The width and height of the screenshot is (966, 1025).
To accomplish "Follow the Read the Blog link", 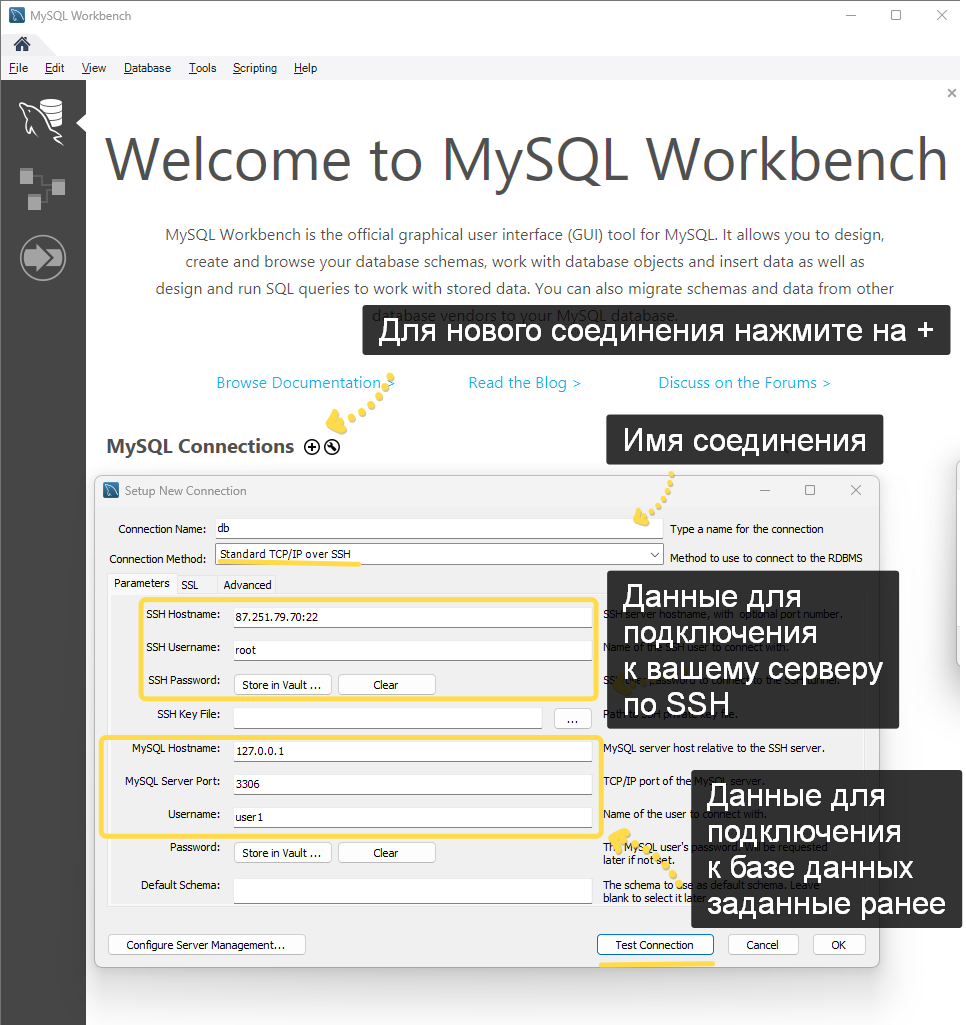I will (x=524, y=382).
